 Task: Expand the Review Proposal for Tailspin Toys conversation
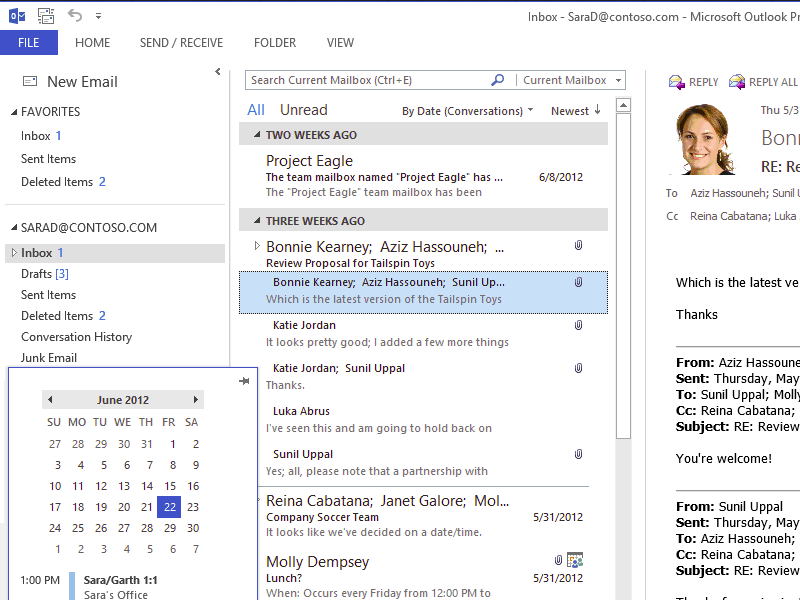pyautogui.click(x=257, y=246)
